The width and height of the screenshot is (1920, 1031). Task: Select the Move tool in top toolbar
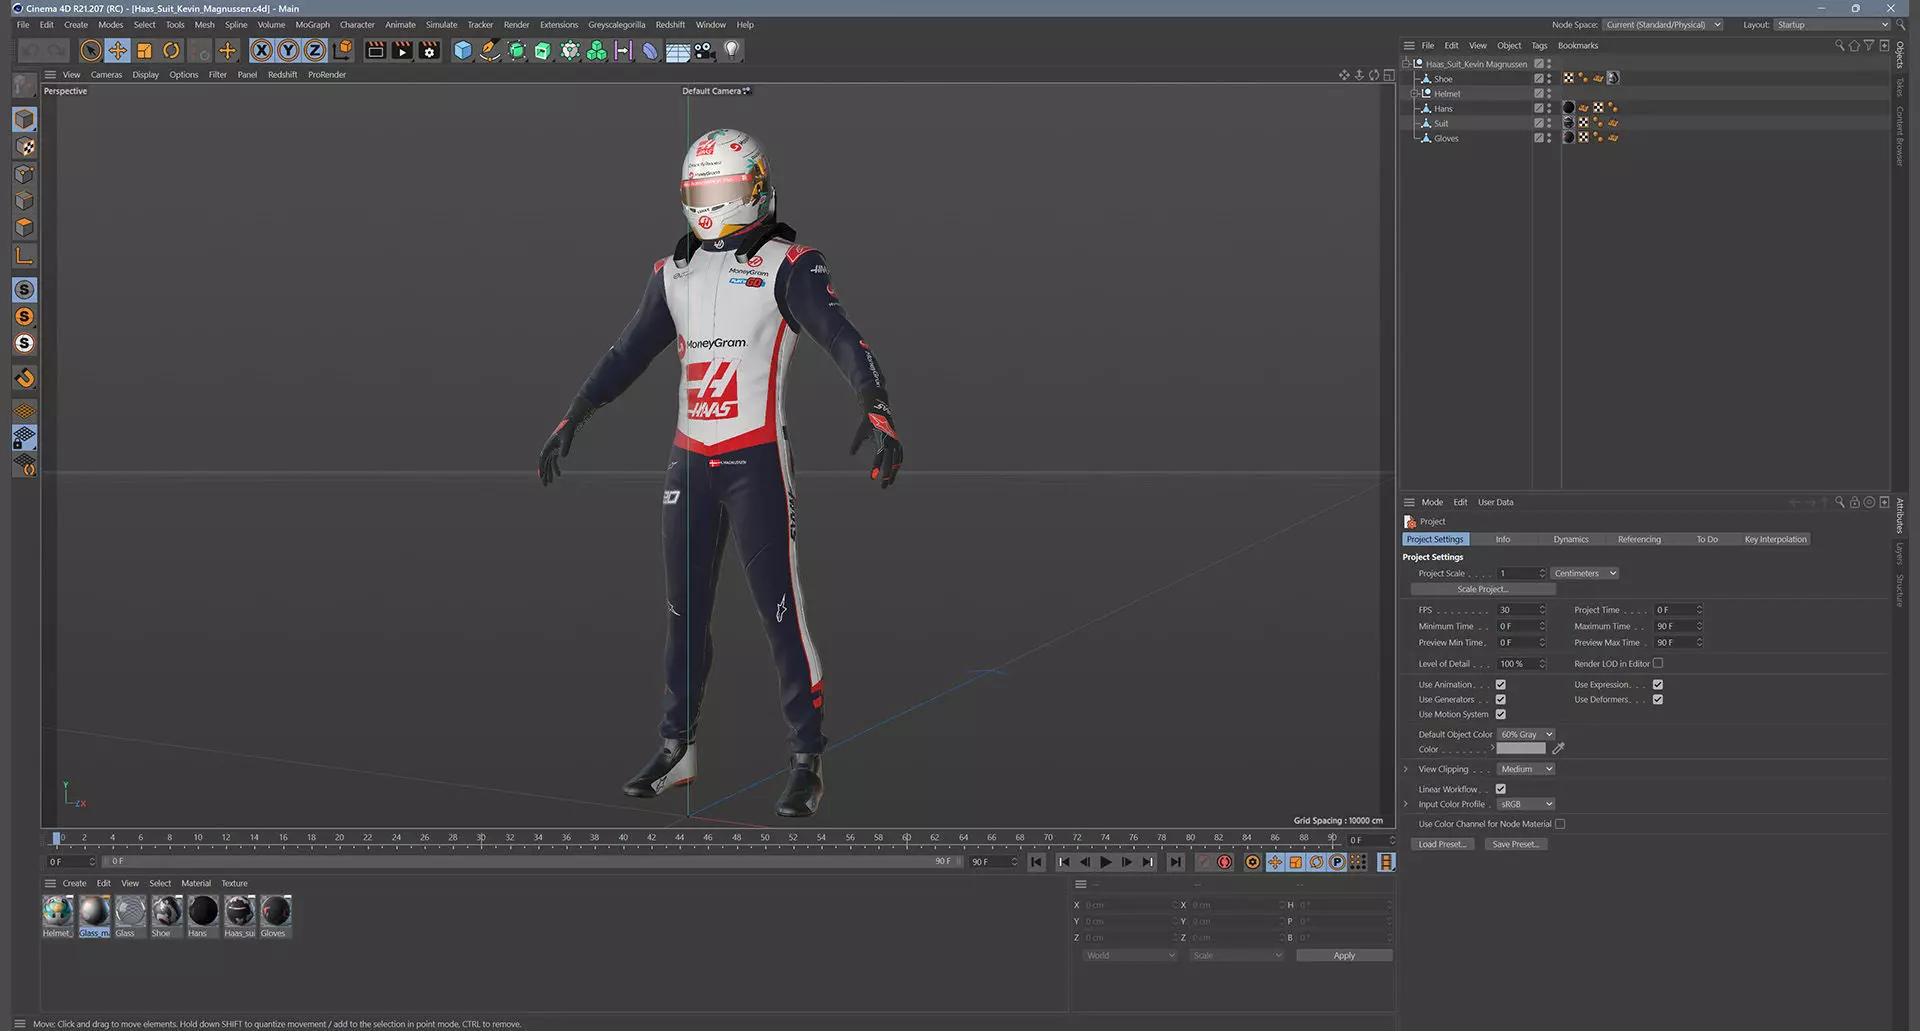tap(118, 50)
